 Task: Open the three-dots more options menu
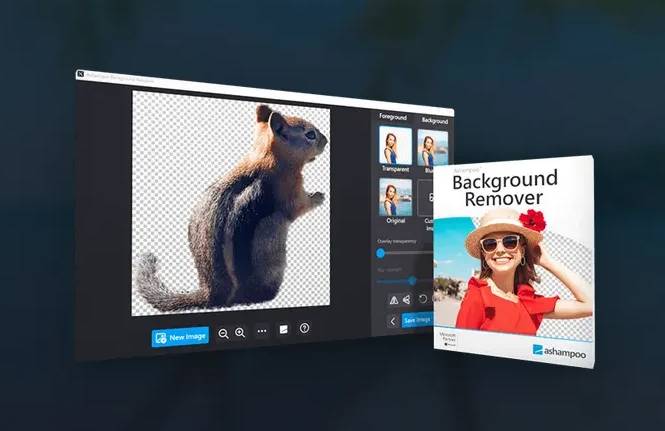click(262, 331)
